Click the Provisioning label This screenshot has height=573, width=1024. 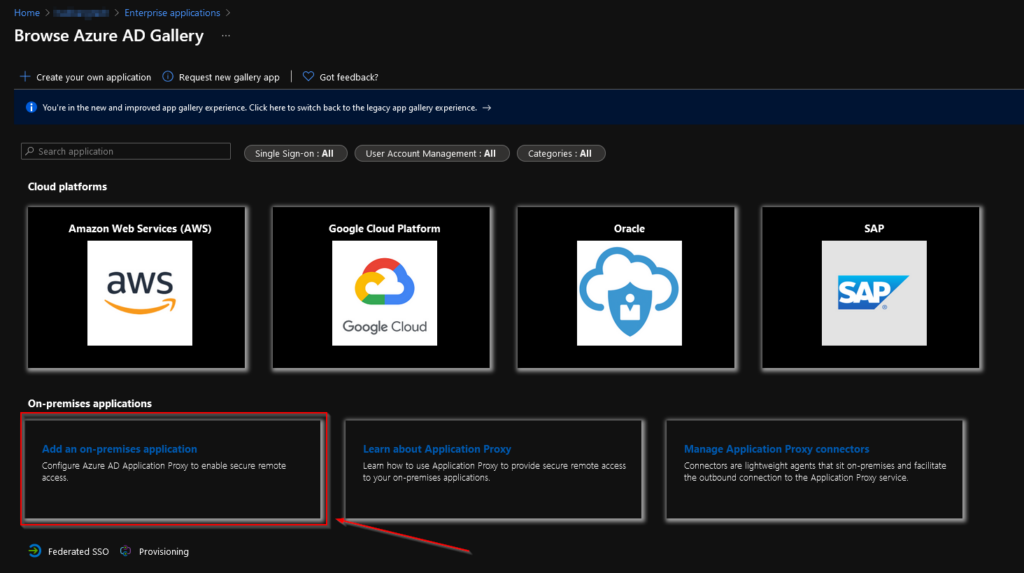point(163,551)
